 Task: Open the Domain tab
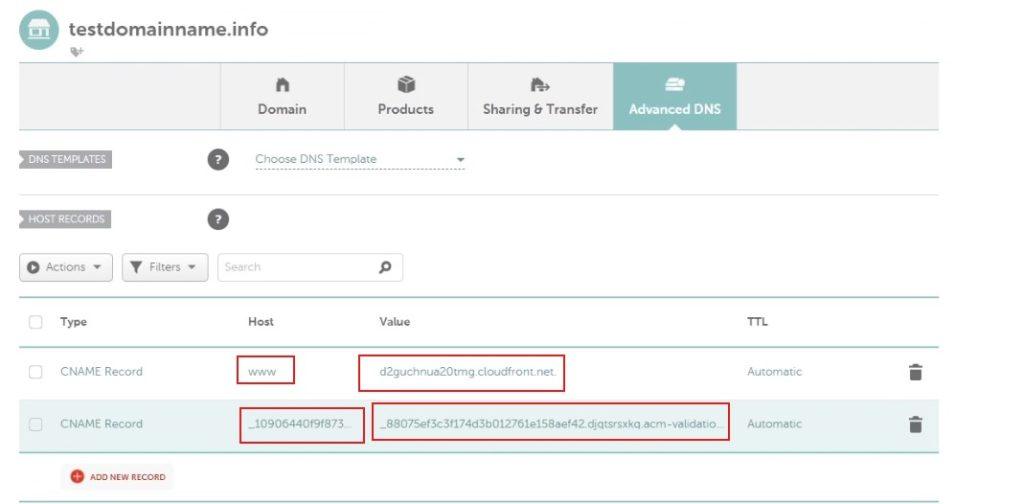[282, 97]
